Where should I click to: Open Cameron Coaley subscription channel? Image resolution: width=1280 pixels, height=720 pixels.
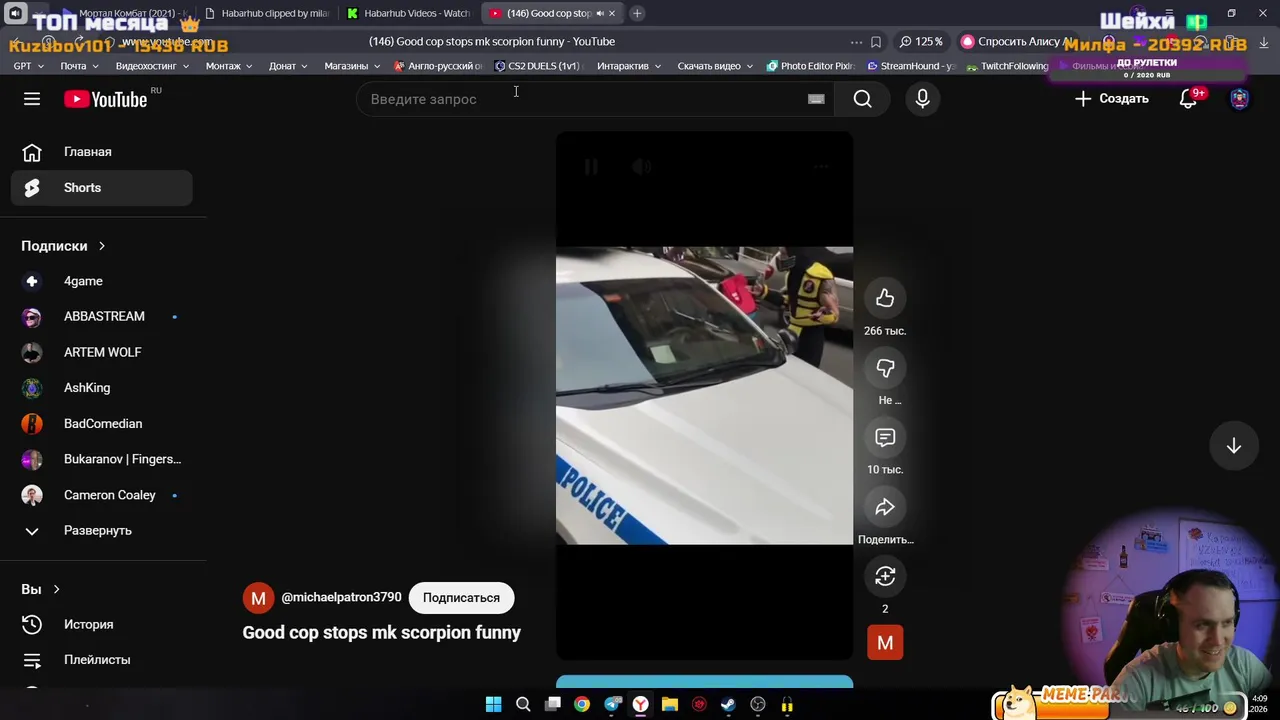tap(101, 495)
